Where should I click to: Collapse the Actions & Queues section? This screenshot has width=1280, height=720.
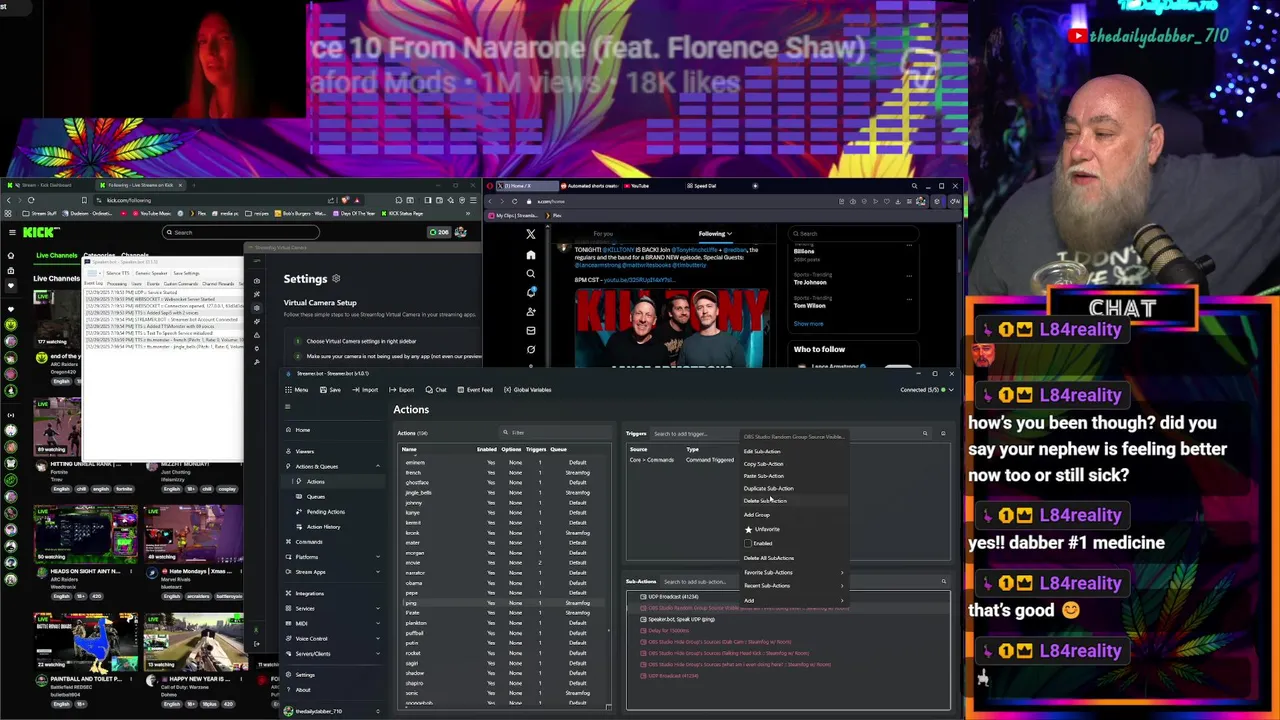333,466
